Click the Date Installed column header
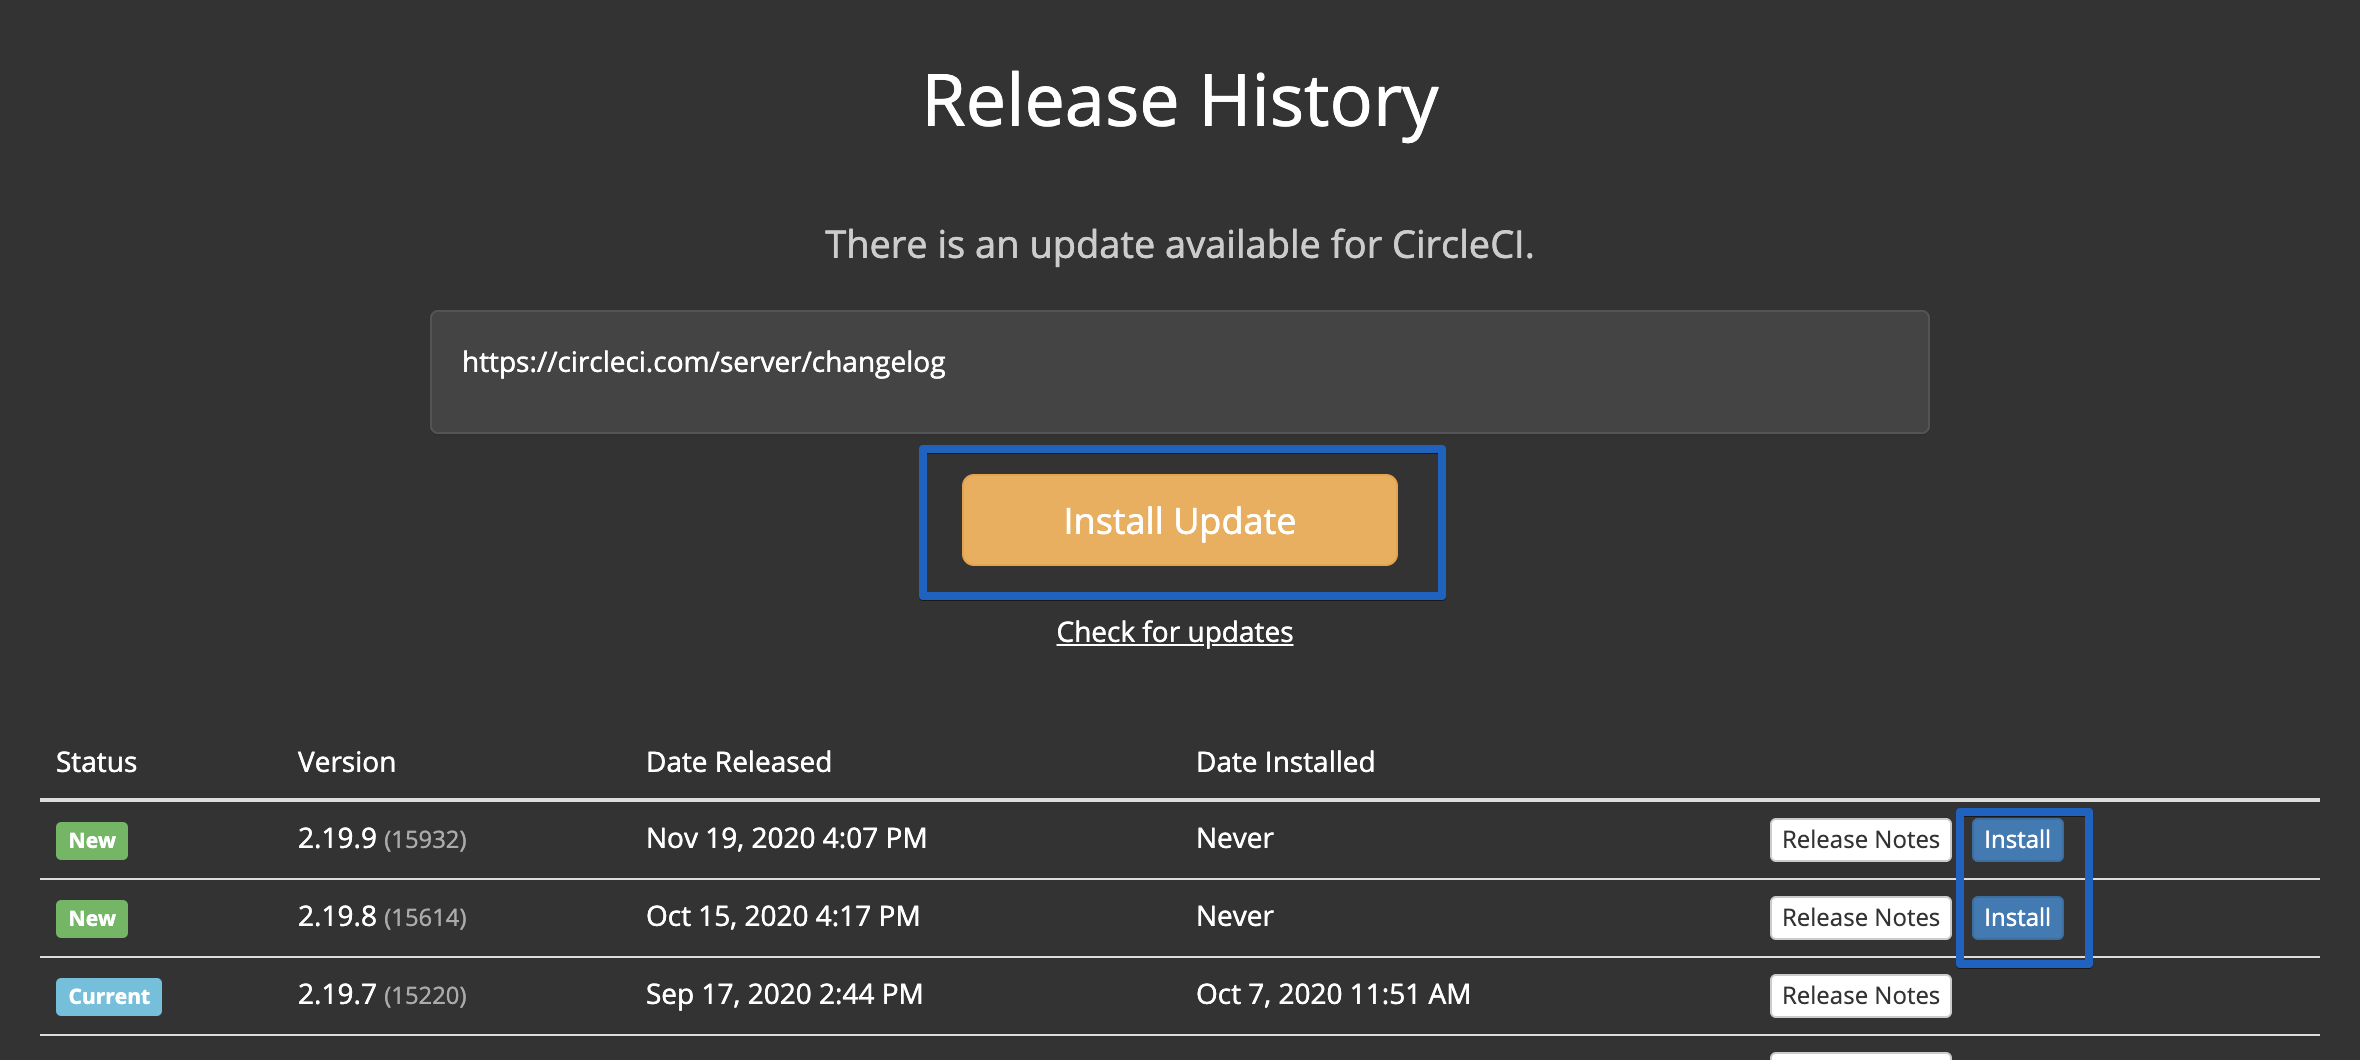Screen dimensions: 2360x1060 point(1285,762)
